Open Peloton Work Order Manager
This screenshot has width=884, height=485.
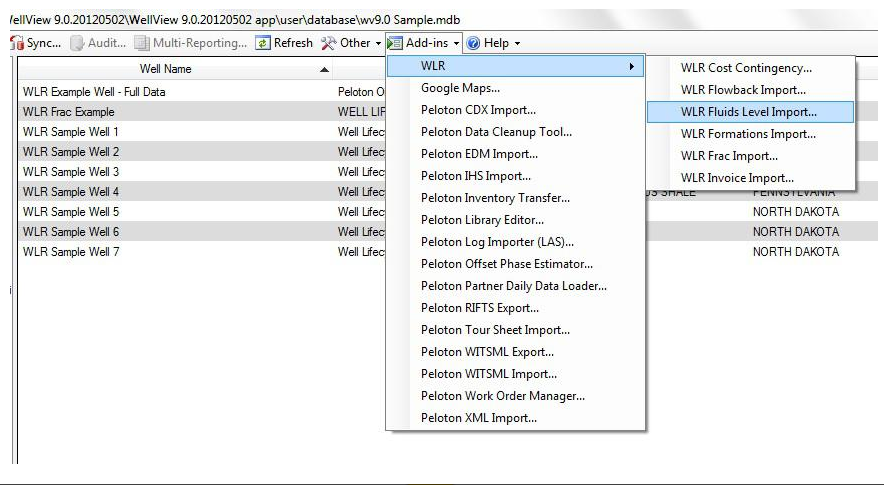[515, 396]
